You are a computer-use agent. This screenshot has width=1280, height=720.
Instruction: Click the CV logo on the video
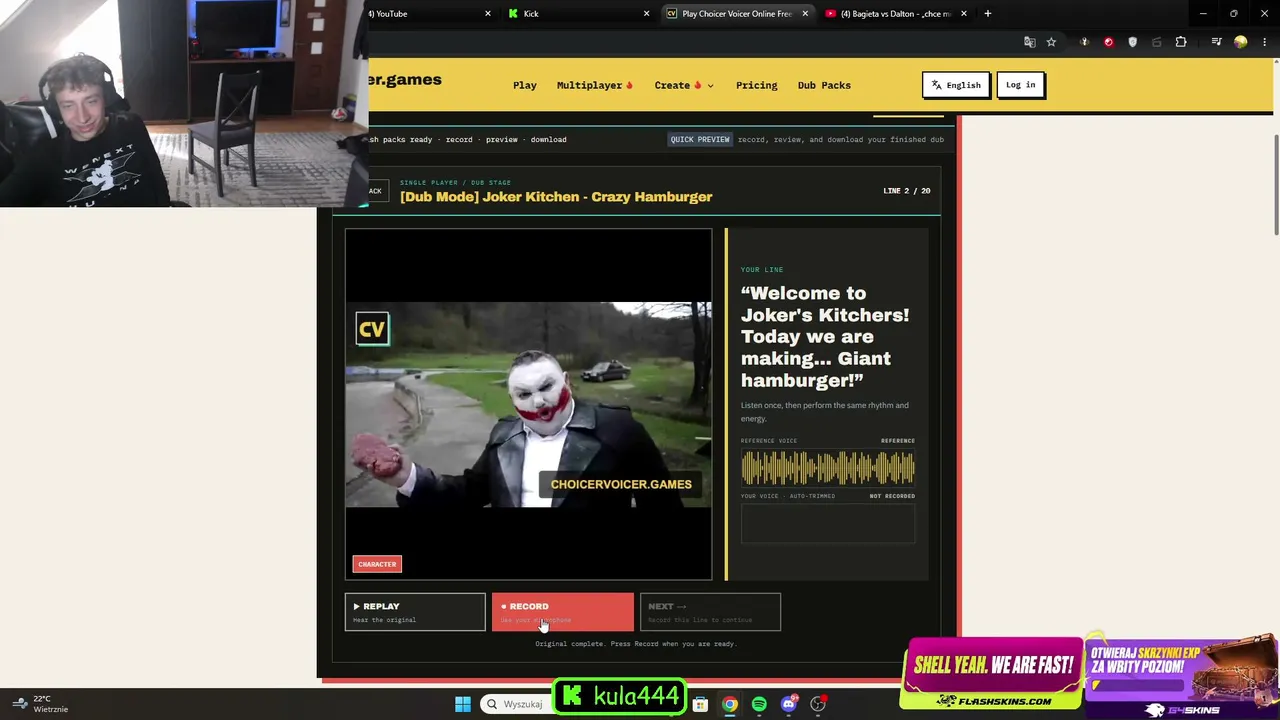[372, 329]
